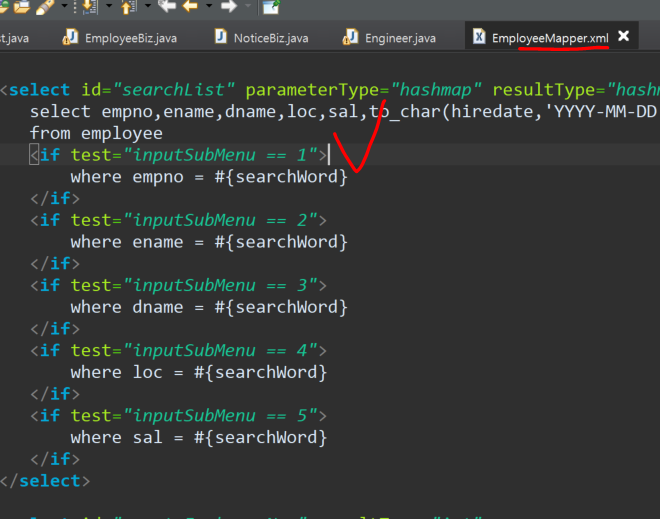Image resolution: width=660 pixels, height=519 pixels.
Task: Click the Java file icon on EmployeeBiz.java tab
Action: (x=70, y=37)
